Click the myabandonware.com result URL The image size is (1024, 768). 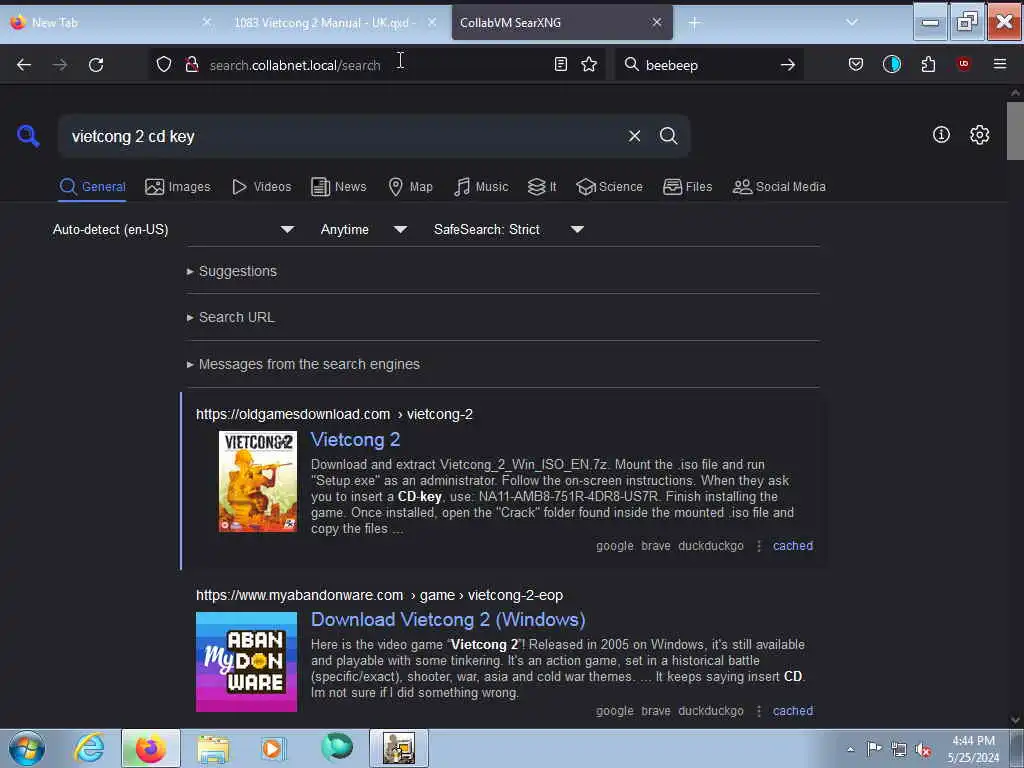click(x=379, y=595)
